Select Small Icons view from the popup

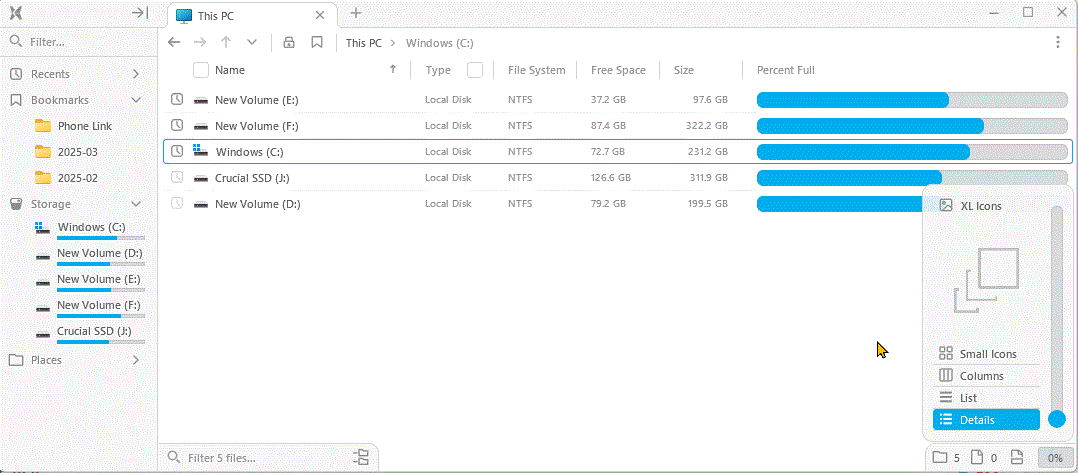click(987, 354)
